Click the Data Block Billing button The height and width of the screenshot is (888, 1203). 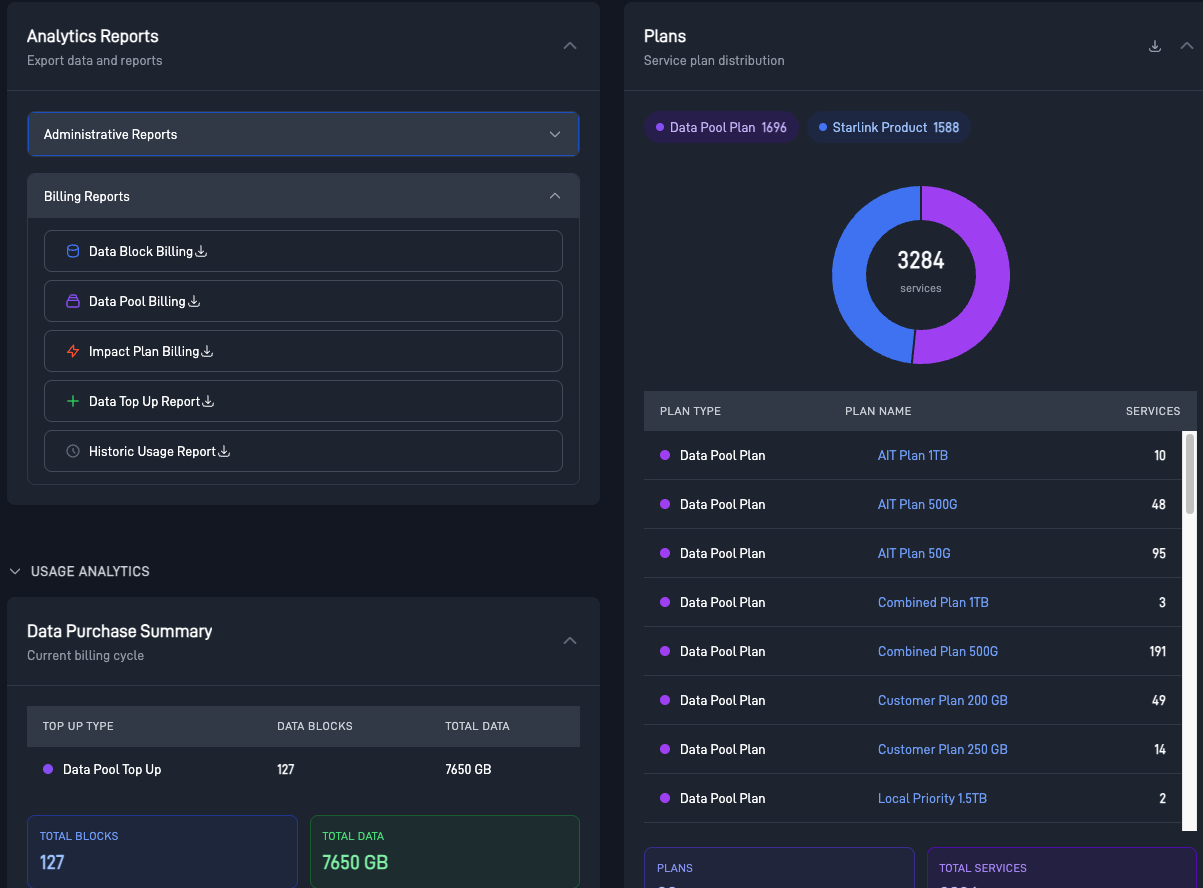pos(303,251)
